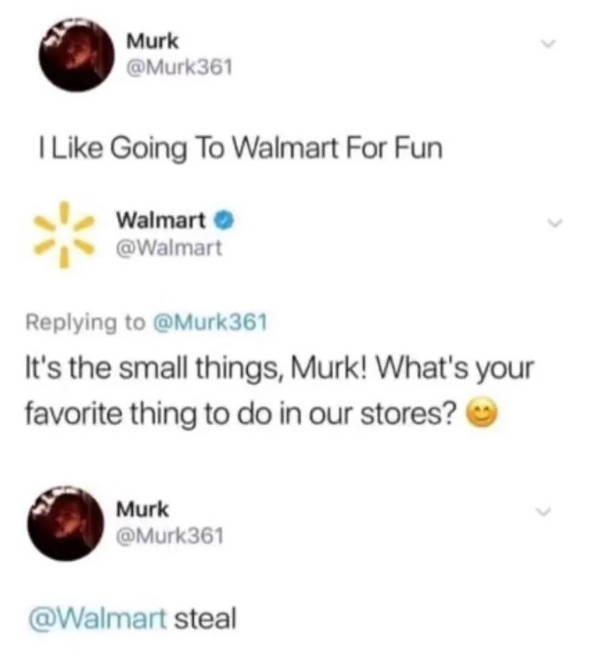Open Murk's profile picture in first tweet

(x=77, y=55)
